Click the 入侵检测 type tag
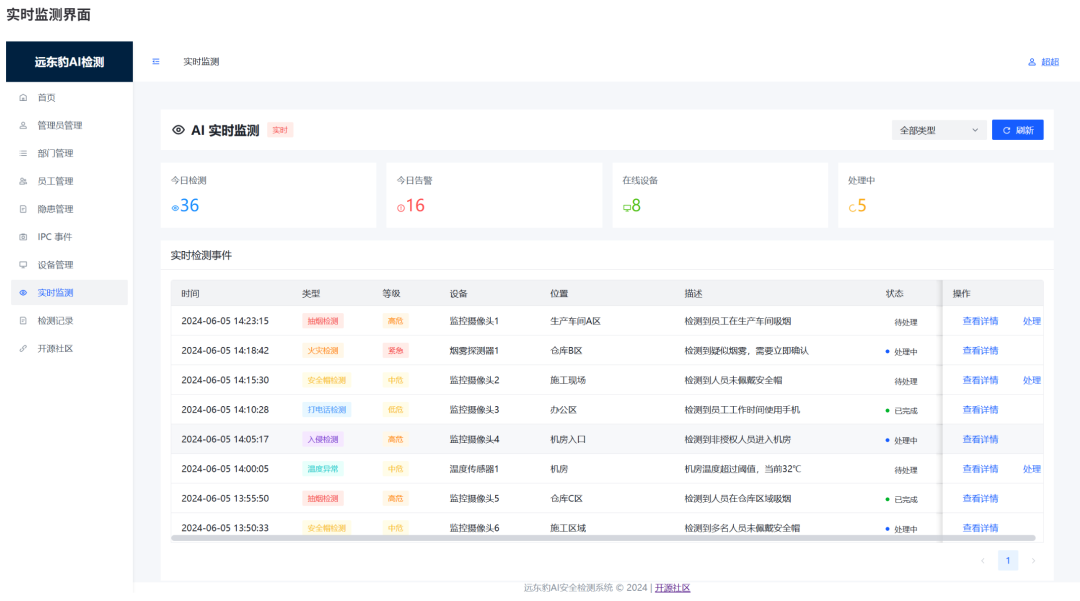The image size is (1080, 601). 323,439
